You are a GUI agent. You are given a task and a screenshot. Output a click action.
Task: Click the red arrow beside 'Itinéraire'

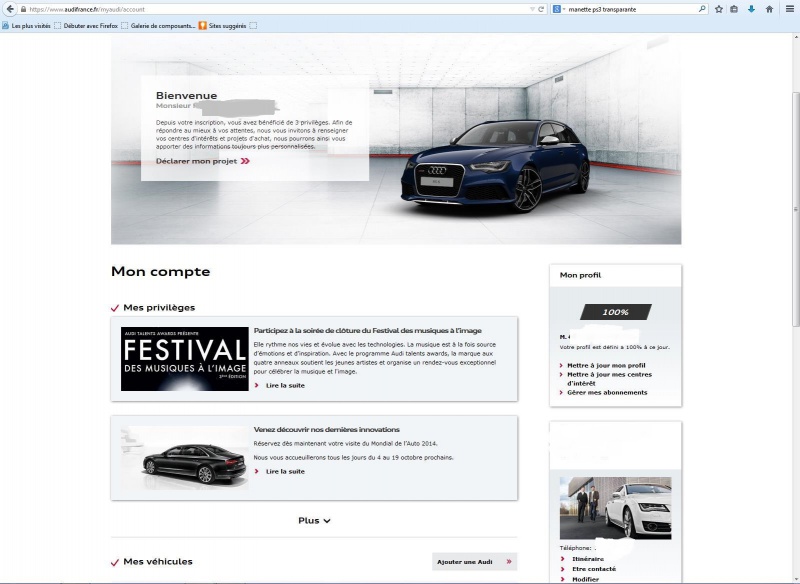coord(563,559)
